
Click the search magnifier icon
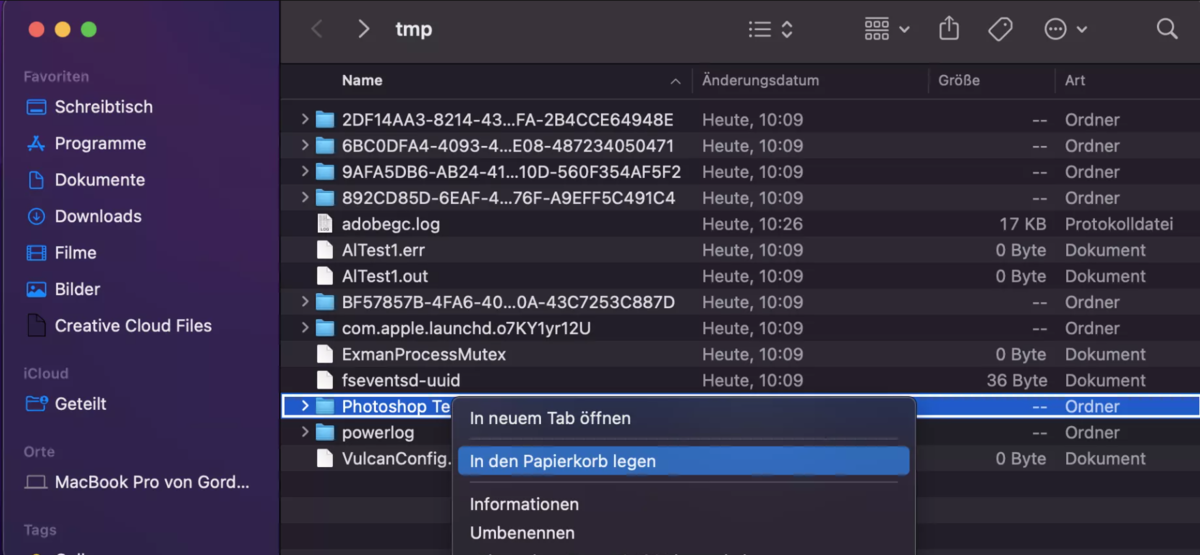[x=1167, y=29]
